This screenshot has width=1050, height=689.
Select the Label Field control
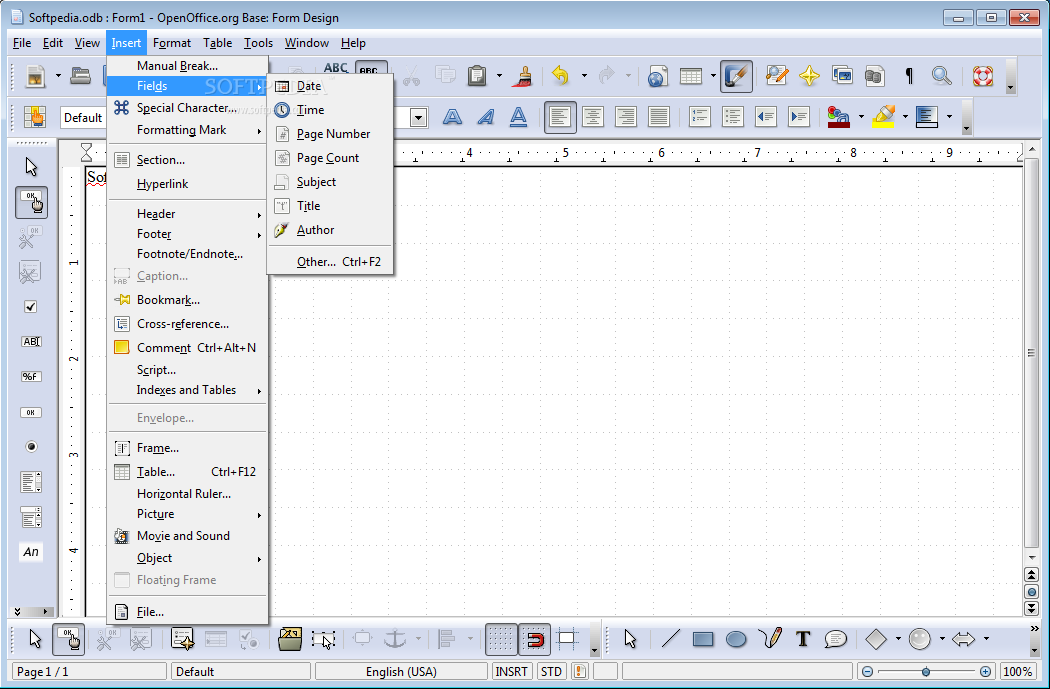pyautogui.click(x=31, y=552)
